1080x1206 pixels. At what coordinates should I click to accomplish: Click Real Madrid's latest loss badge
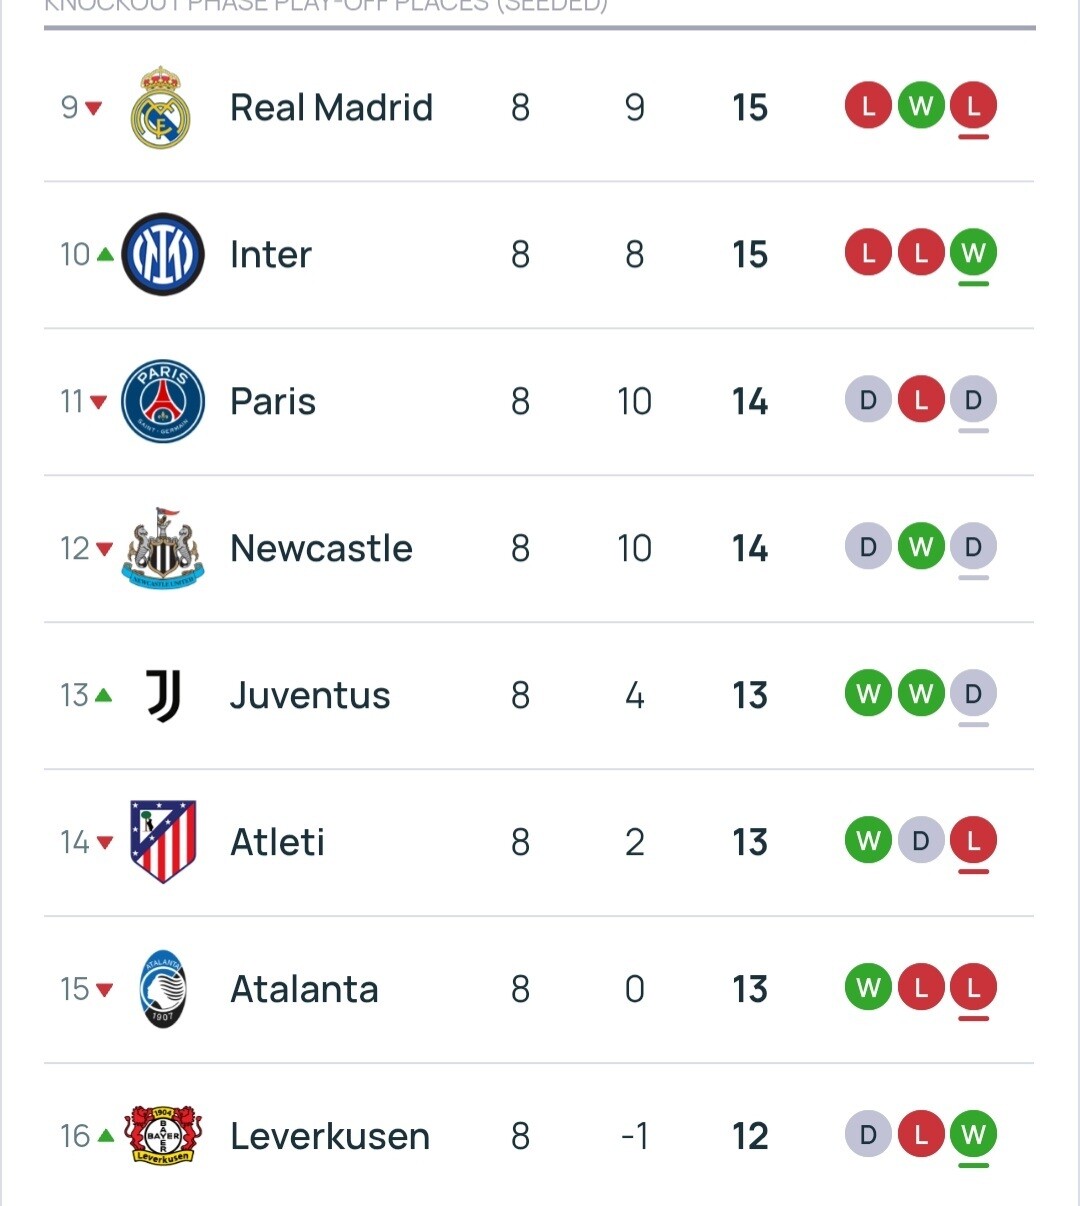[x=973, y=106]
